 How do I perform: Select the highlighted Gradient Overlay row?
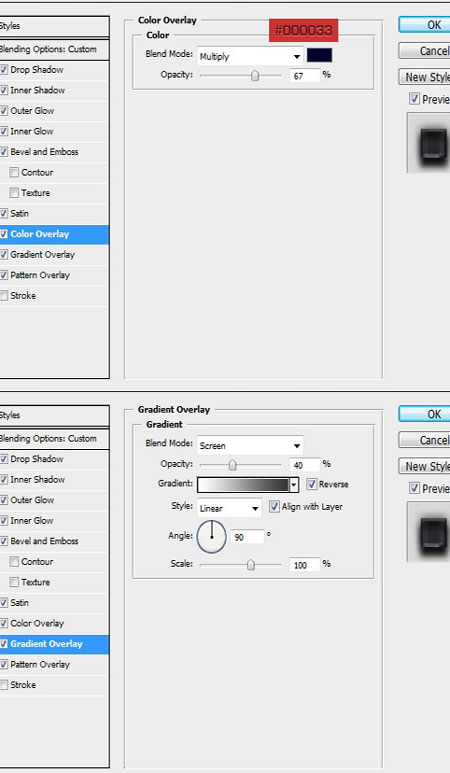point(53,644)
